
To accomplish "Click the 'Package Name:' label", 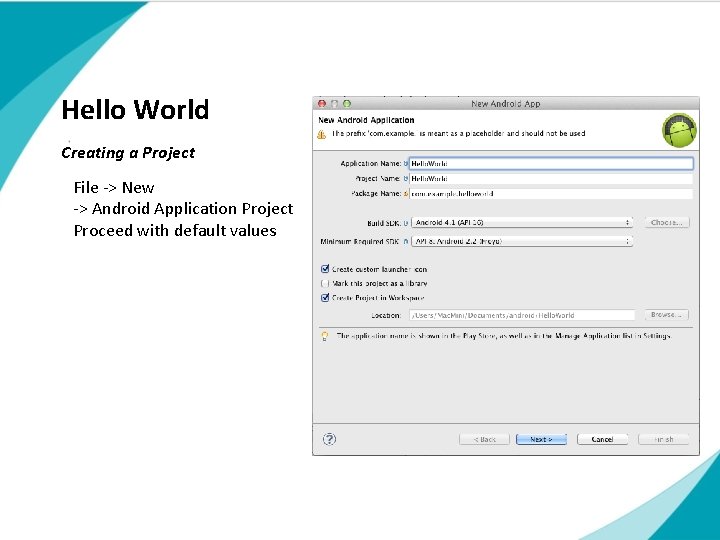I will pos(376,194).
